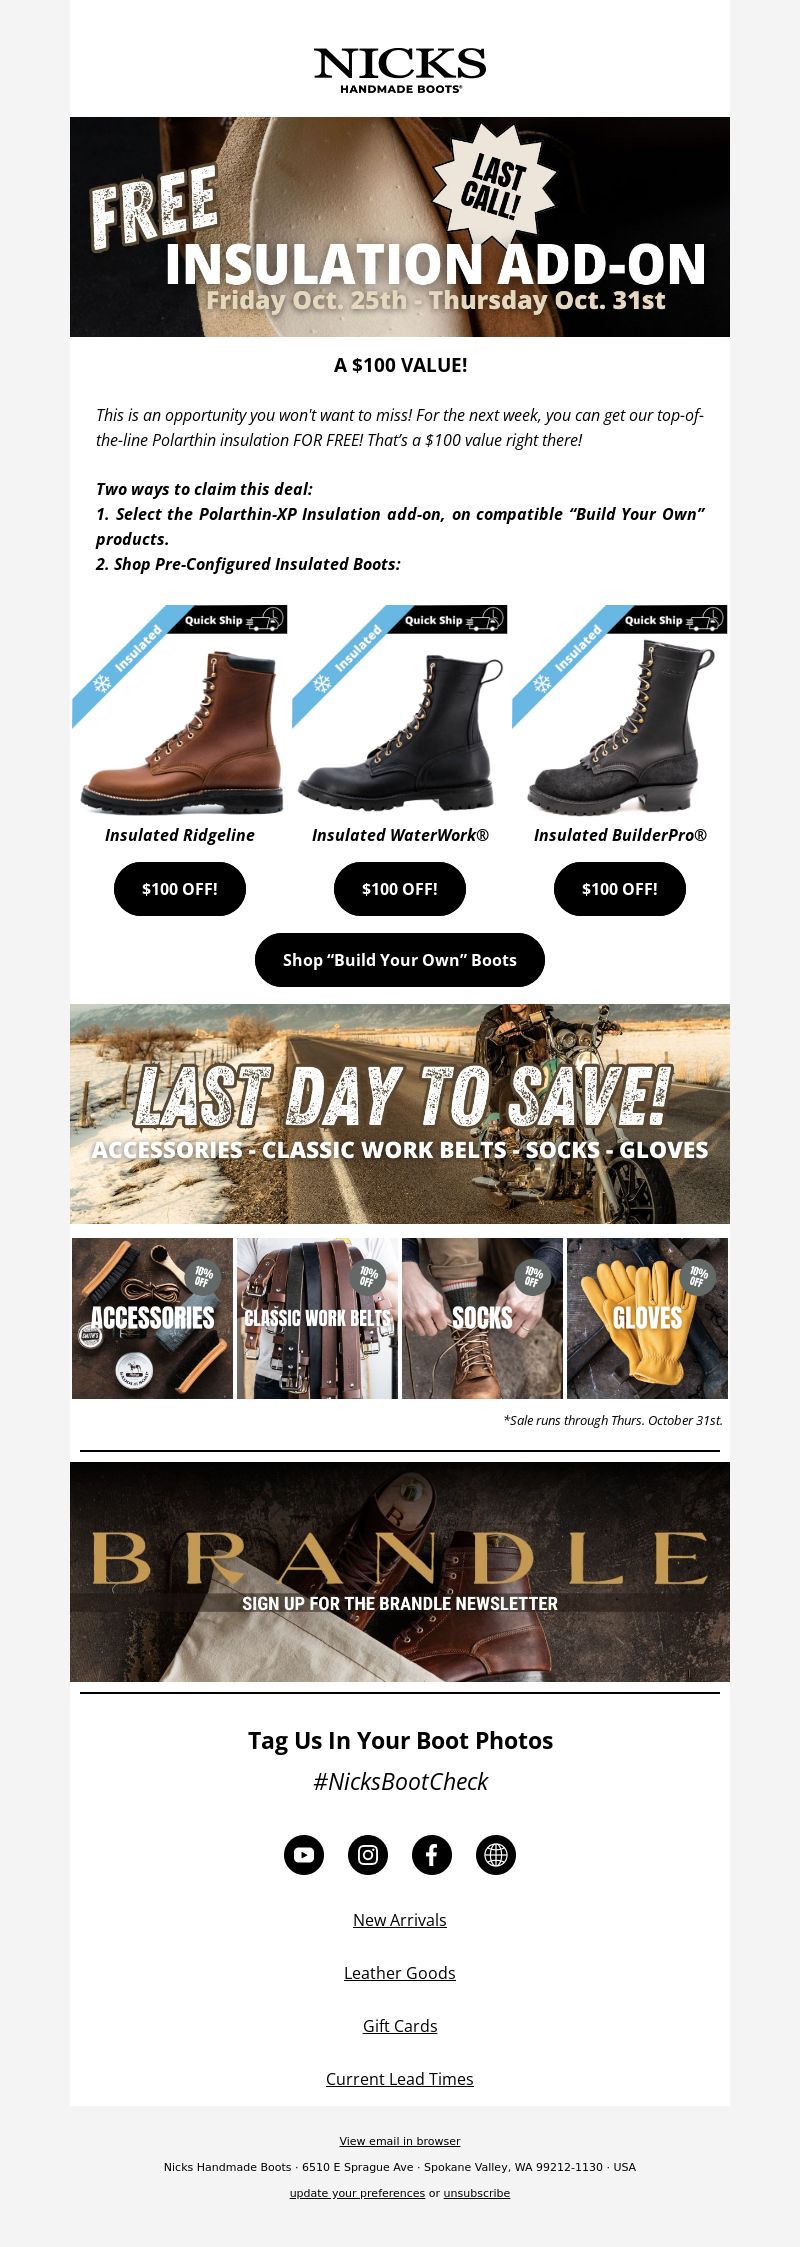The image size is (800, 2247).
Task: Click $100 OFF under Insulated BuilderPro
Action: click(620, 889)
